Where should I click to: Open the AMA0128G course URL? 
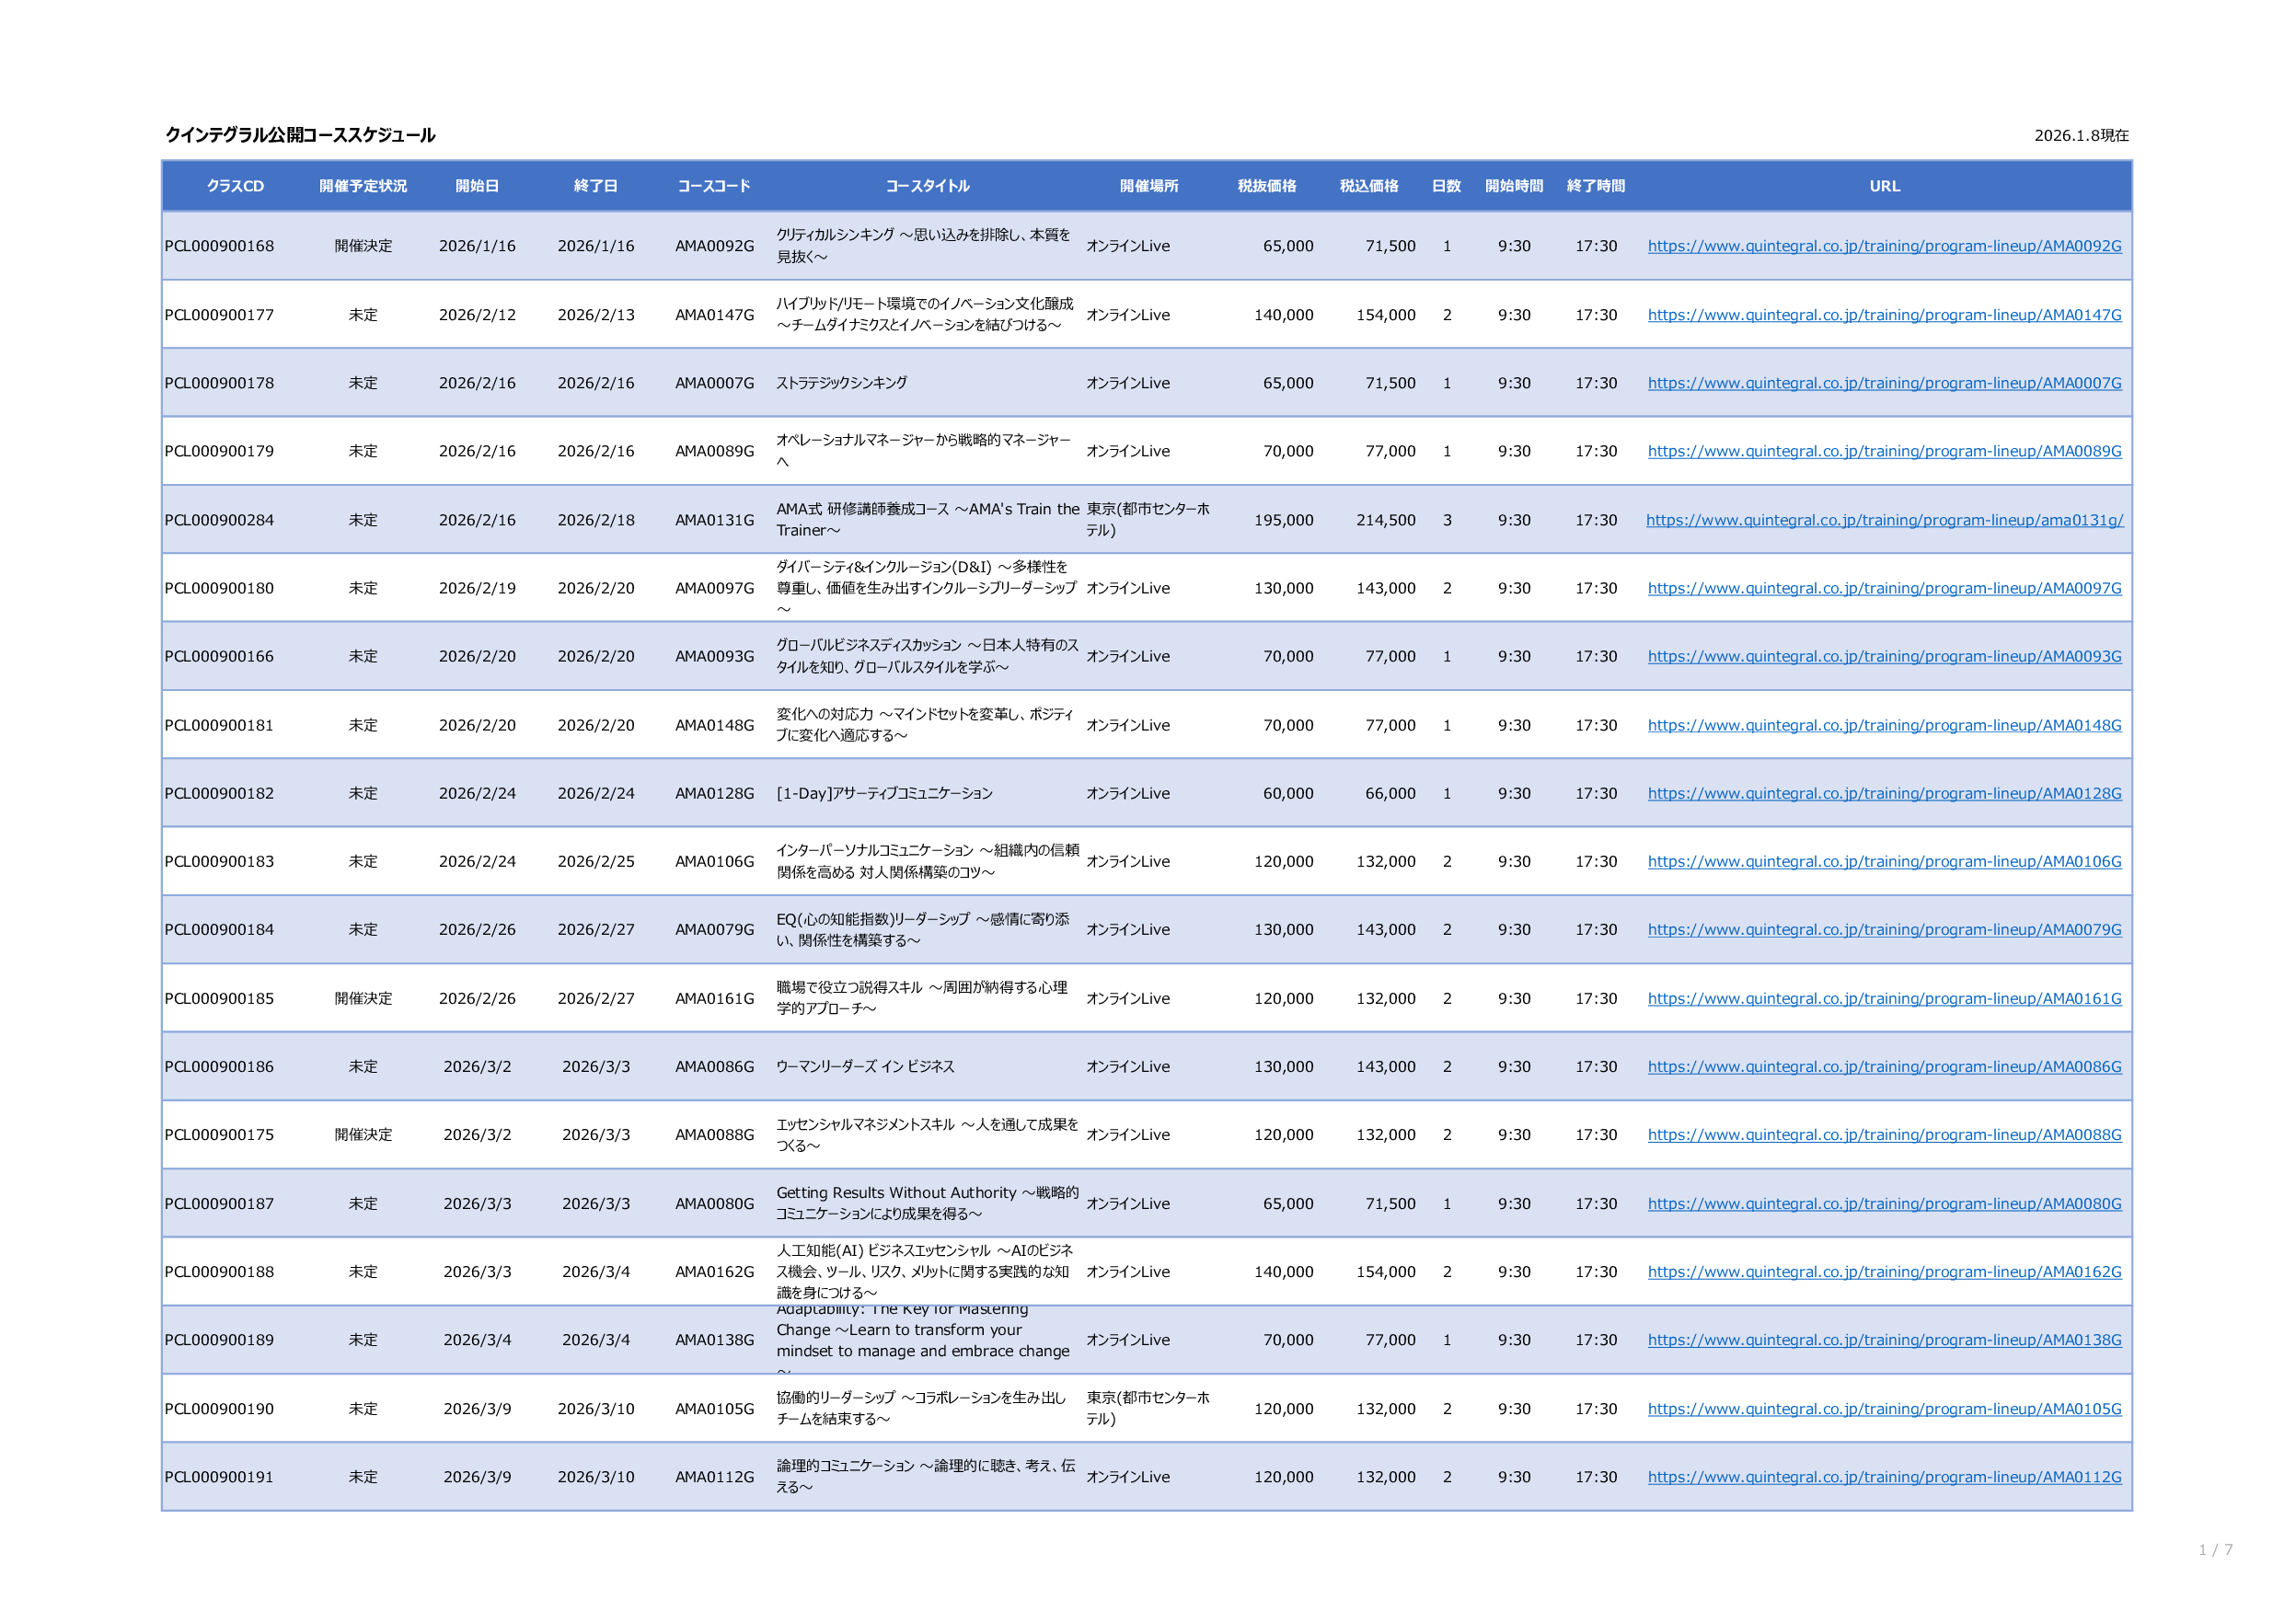[1884, 793]
